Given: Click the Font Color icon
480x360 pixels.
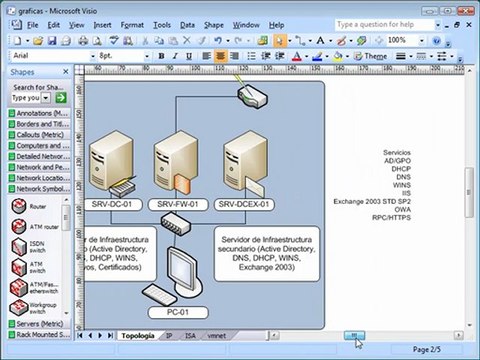Looking at the screenshot, I should point(296,56).
